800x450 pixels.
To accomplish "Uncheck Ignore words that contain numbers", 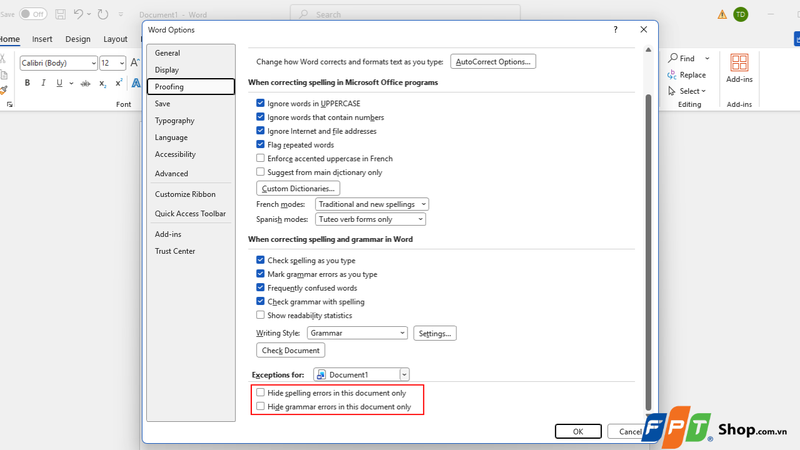I will (260, 117).
